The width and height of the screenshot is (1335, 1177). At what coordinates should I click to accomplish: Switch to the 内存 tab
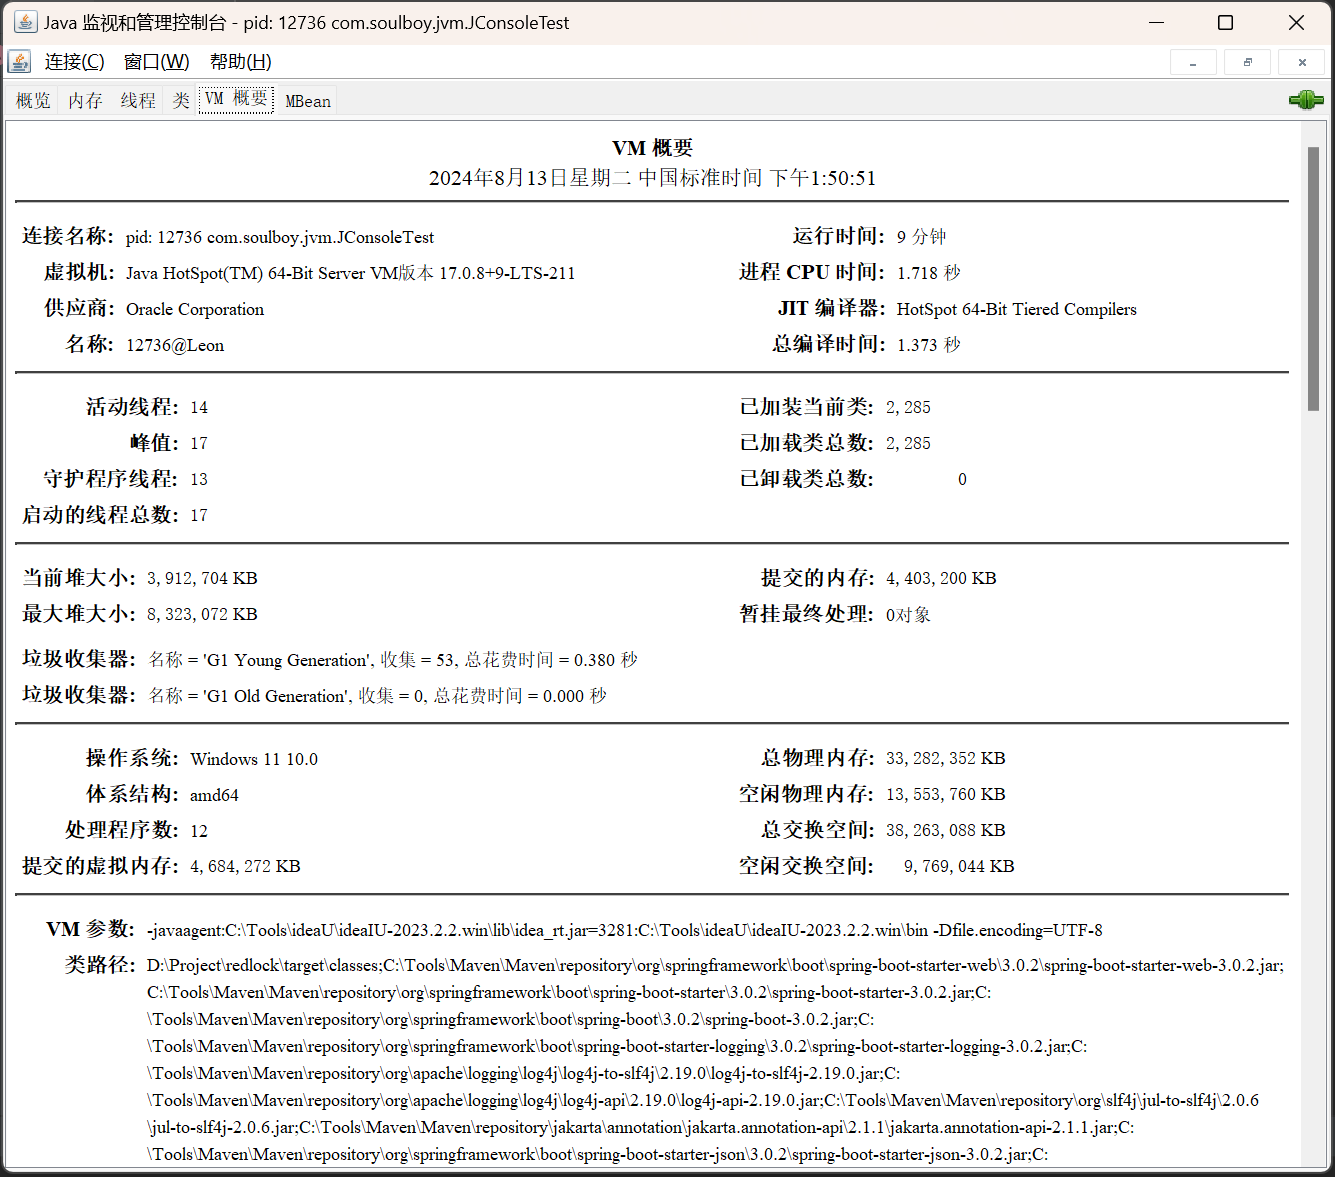[85, 101]
